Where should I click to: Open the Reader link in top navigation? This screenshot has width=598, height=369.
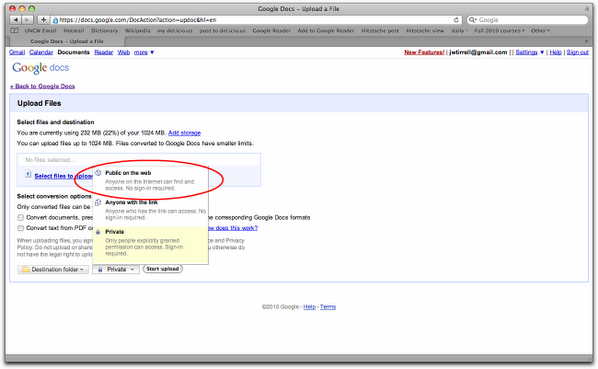tap(104, 52)
